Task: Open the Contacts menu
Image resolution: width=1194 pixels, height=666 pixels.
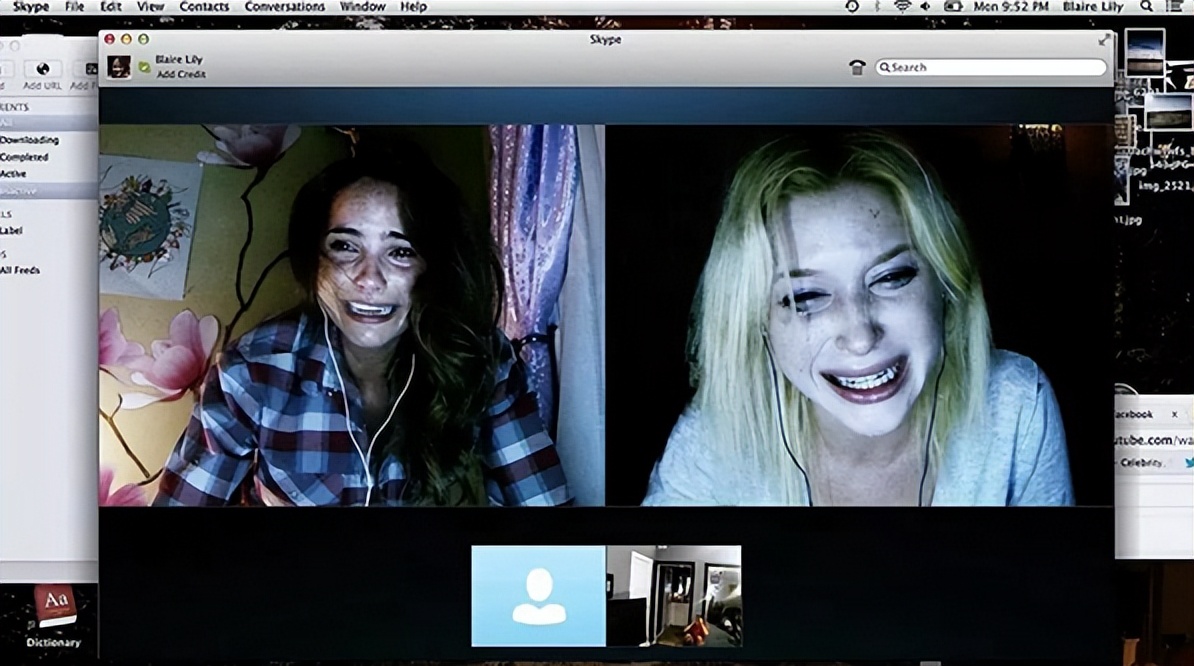Action: tap(204, 7)
